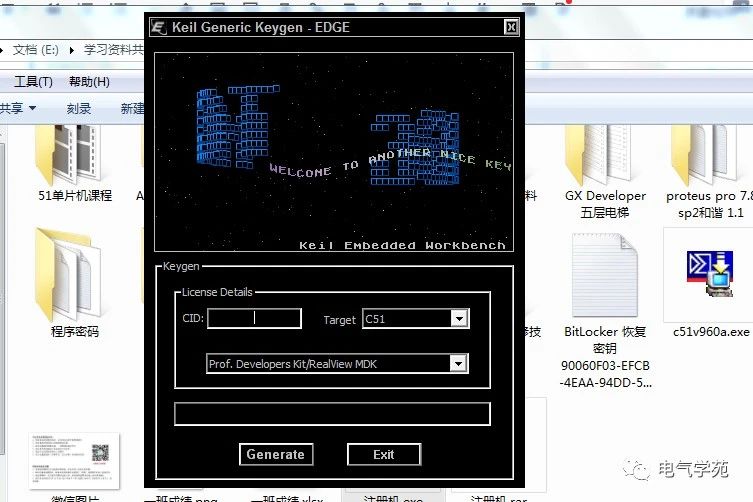Select the 程序密码 folder icon
The image size is (753, 502).
pyautogui.click(x=69, y=275)
